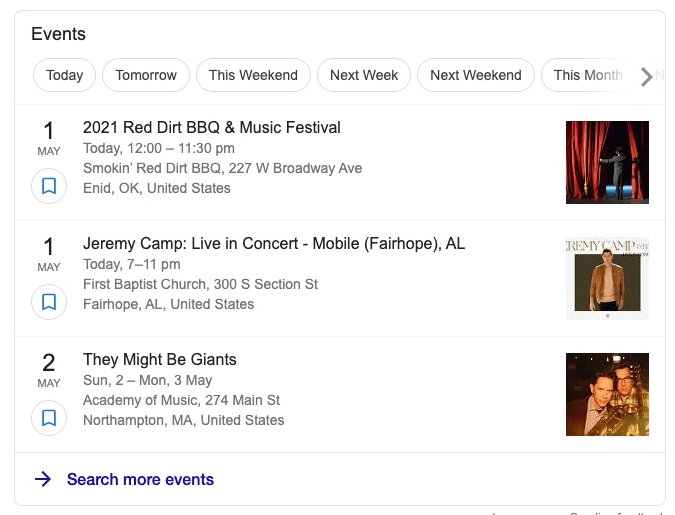Filter events by Tomorrow
The width and height of the screenshot is (675, 515).
point(146,75)
